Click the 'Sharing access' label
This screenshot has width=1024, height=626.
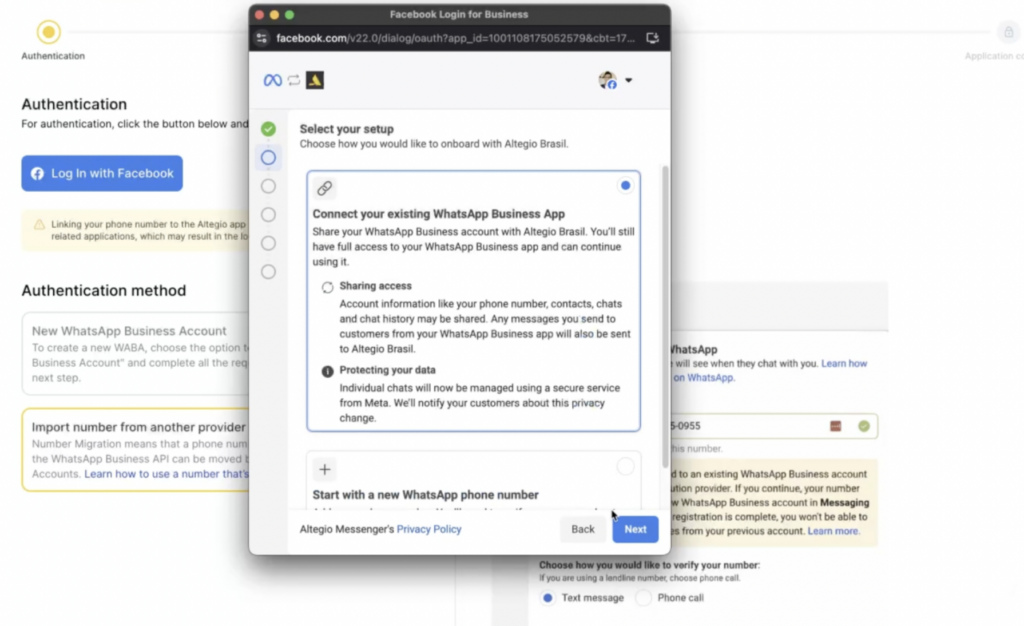point(376,286)
